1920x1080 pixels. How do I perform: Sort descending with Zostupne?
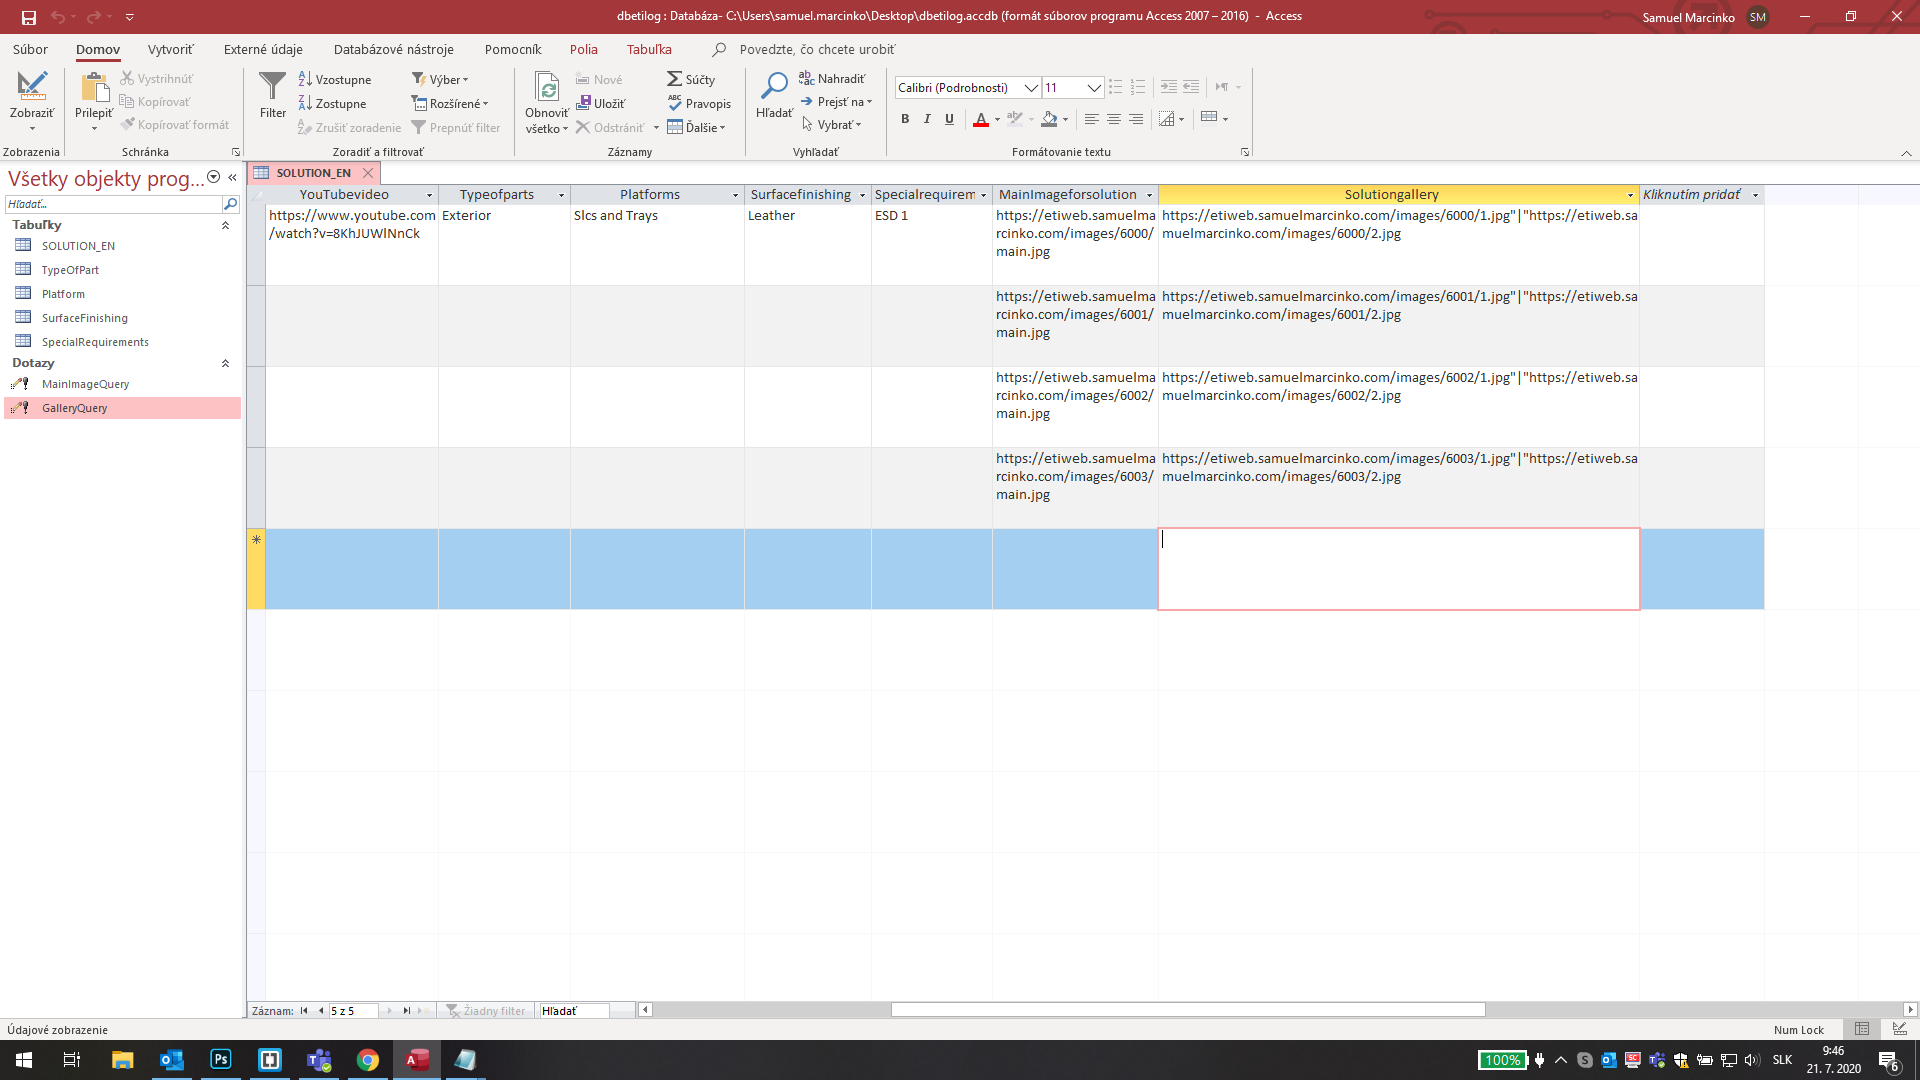pos(333,103)
